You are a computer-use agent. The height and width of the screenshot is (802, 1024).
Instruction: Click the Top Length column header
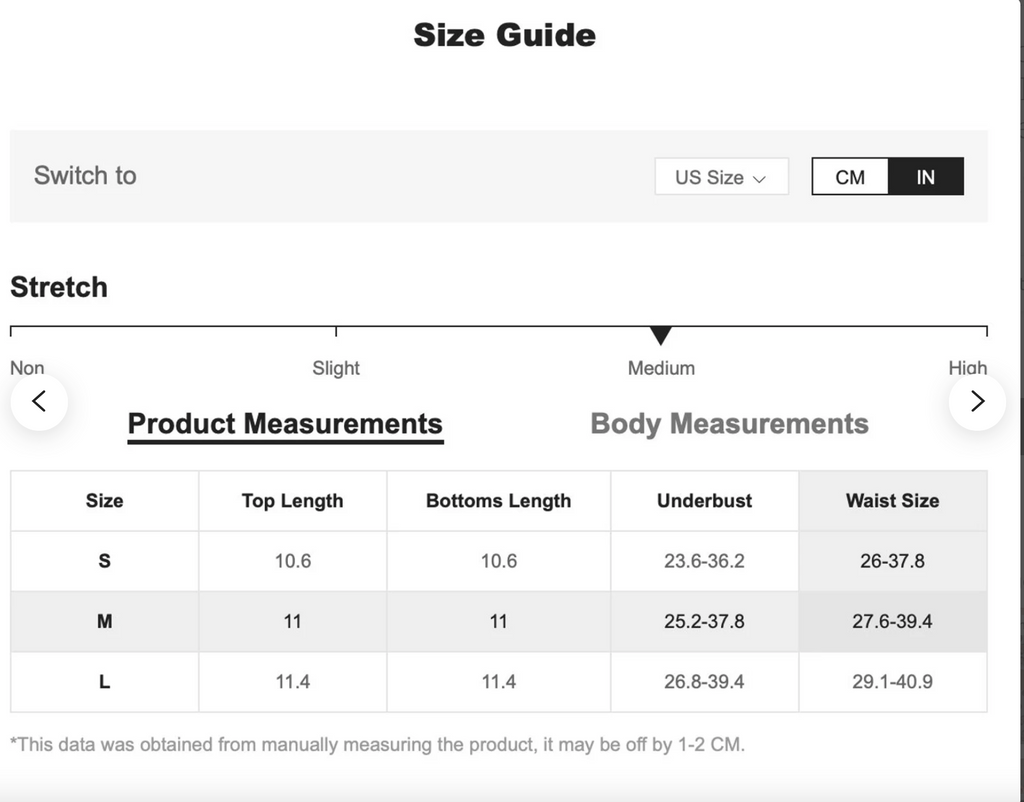point(292,501)
